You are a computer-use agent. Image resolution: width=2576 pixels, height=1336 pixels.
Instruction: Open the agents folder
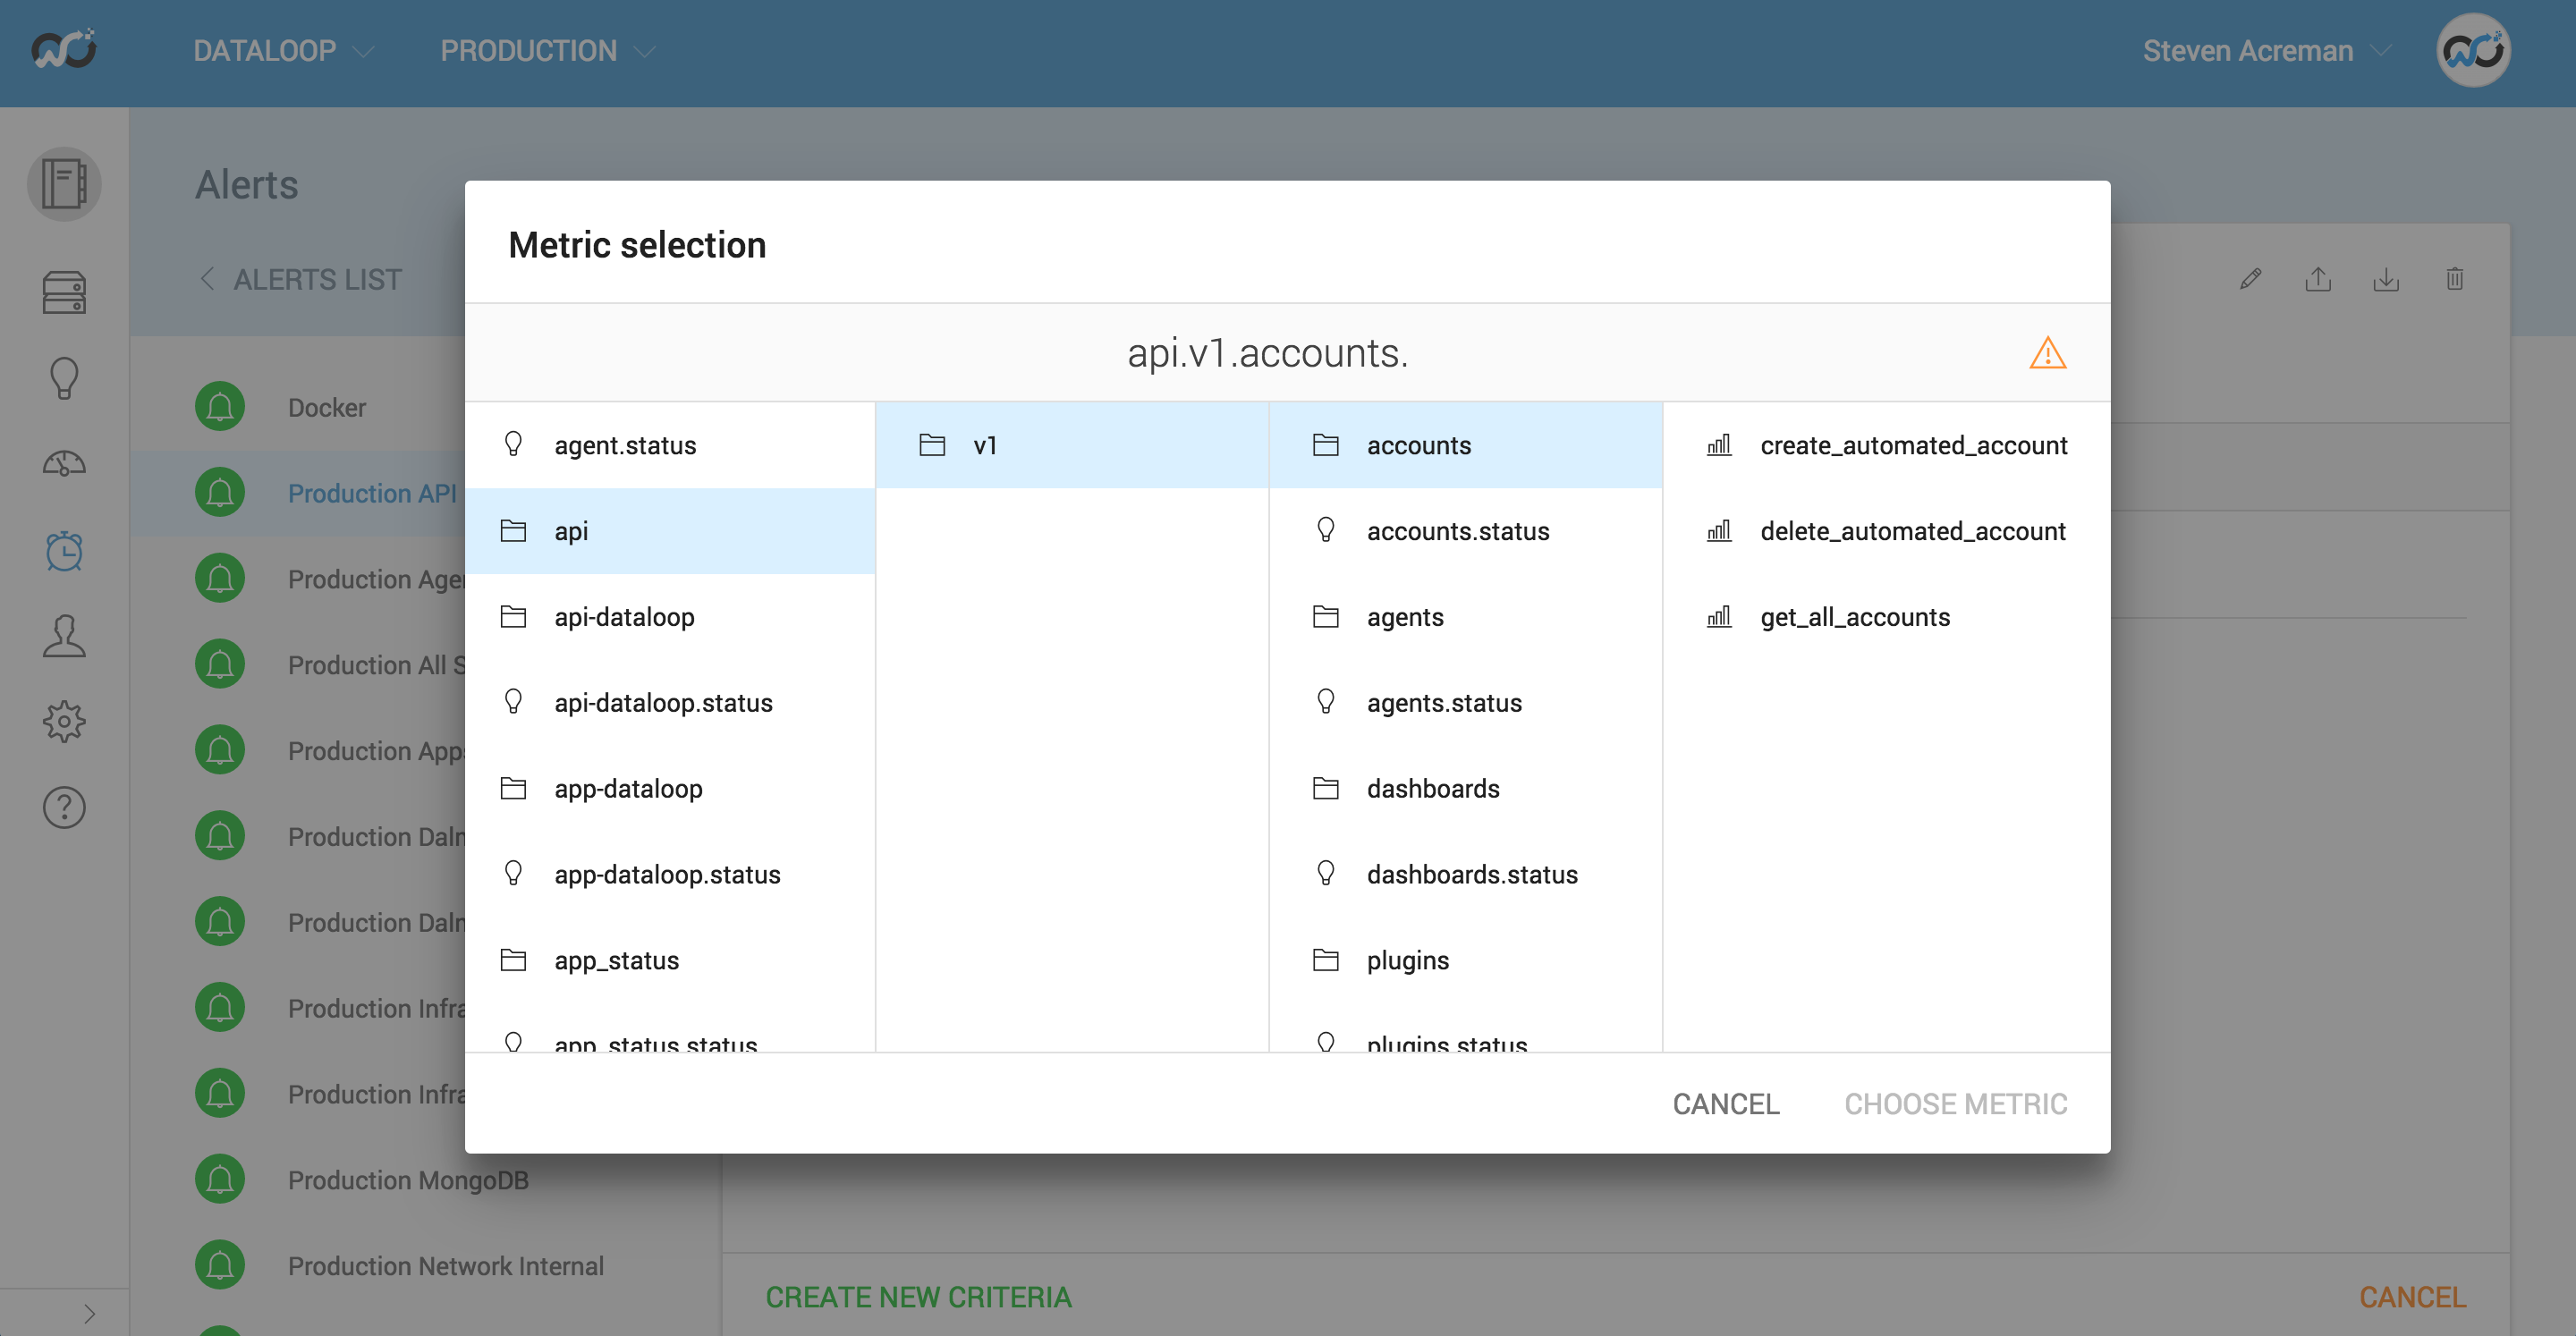click(x=1466, y=617)
